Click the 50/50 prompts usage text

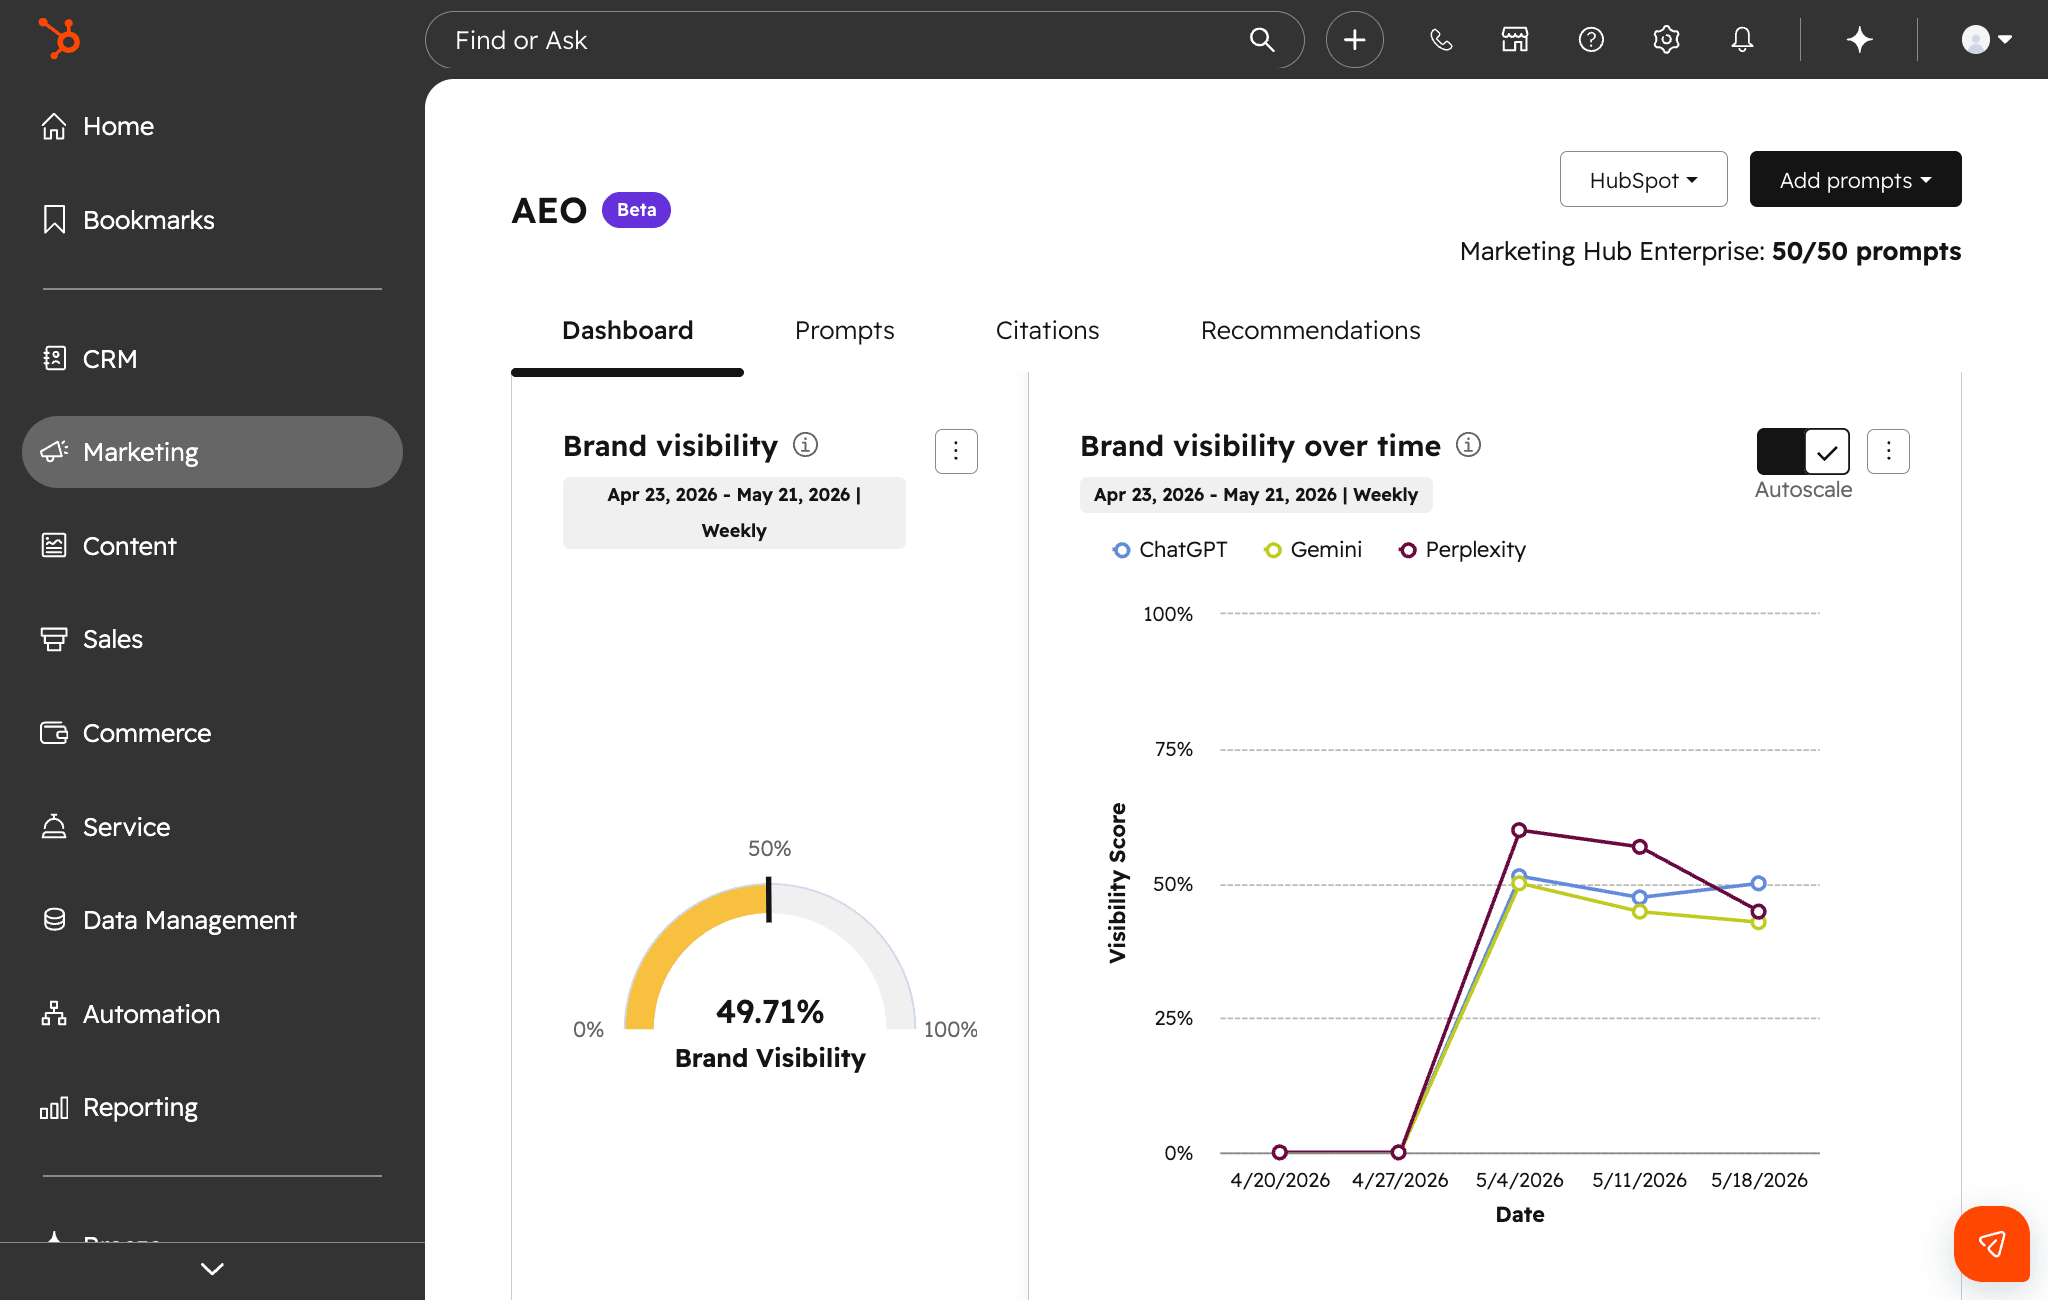[1866, 252]
